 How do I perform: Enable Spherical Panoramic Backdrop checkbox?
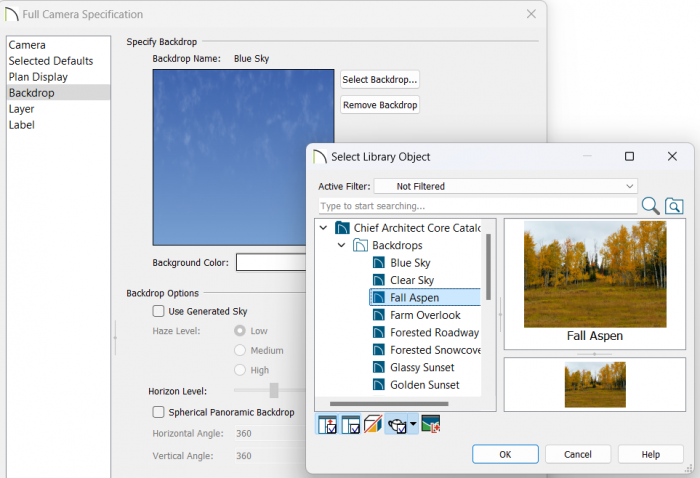pos(158,412)
